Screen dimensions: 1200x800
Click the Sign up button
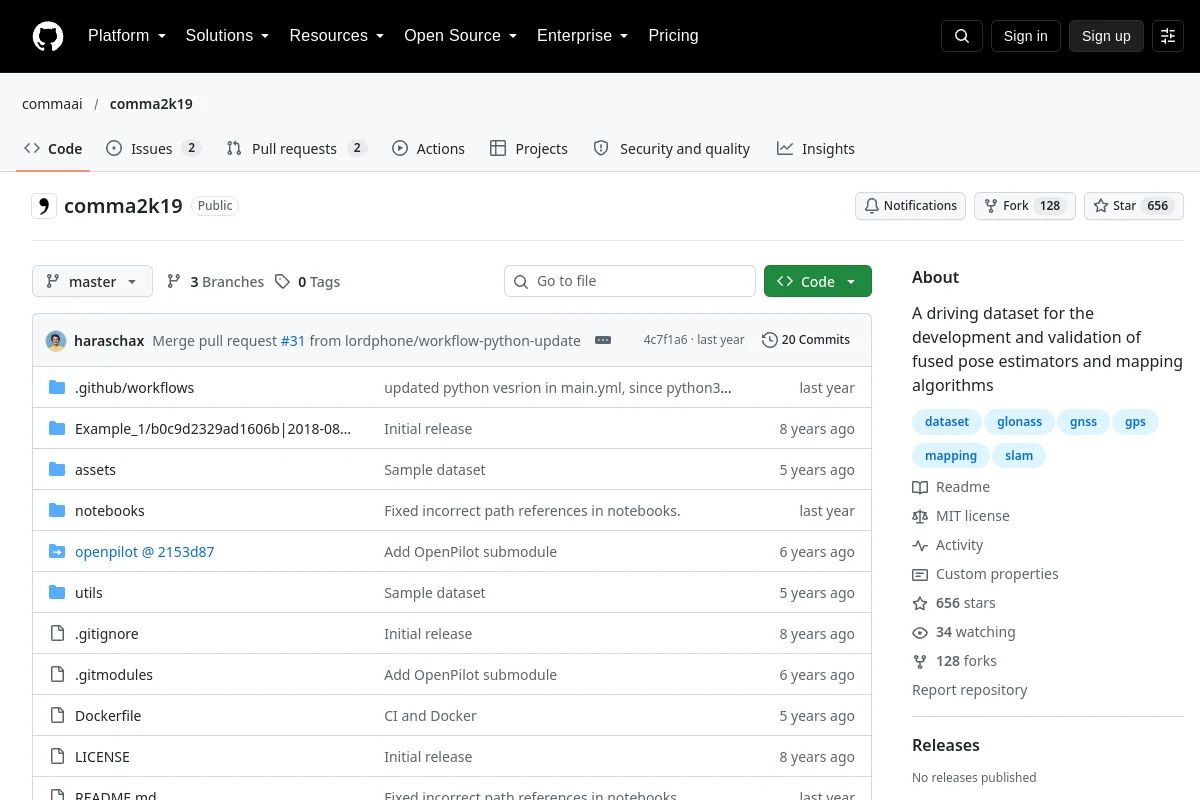coord(1106,36)
